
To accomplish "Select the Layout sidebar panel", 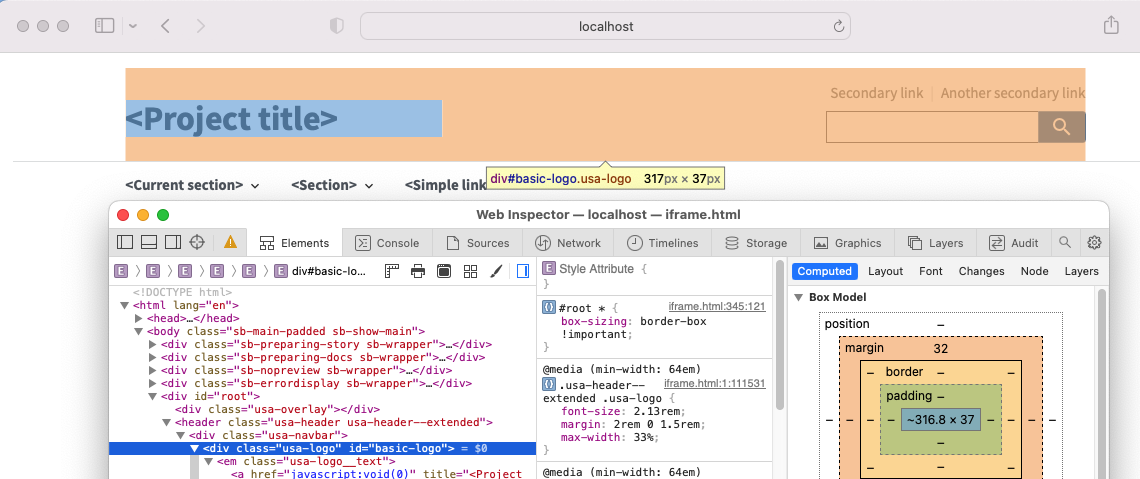I will [886, 271].
